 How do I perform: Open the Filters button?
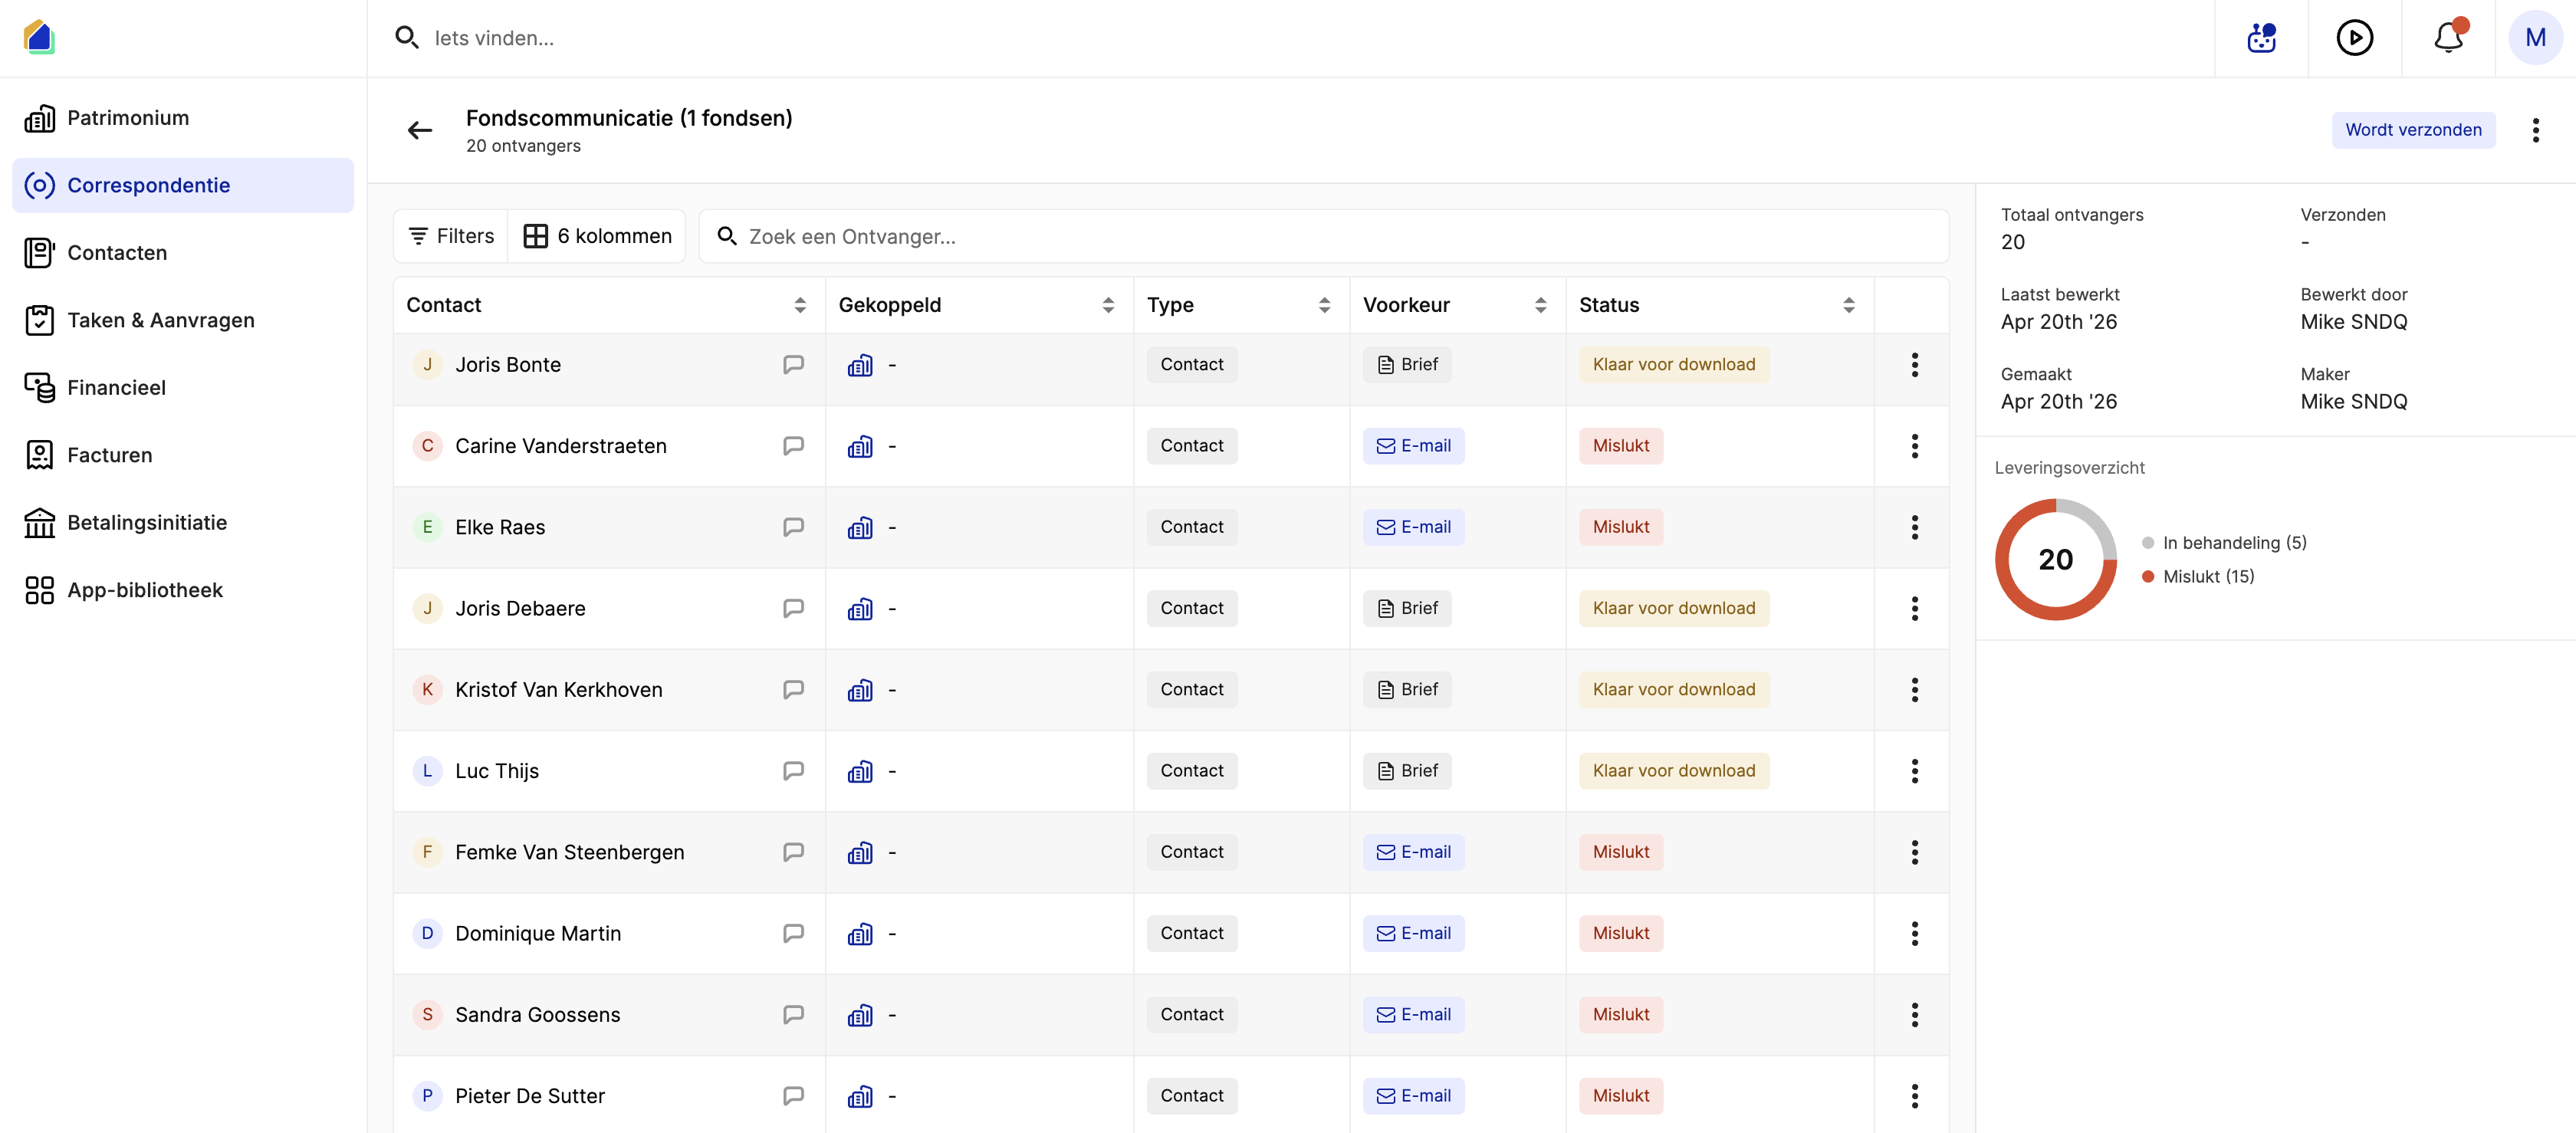pos(451,236)
